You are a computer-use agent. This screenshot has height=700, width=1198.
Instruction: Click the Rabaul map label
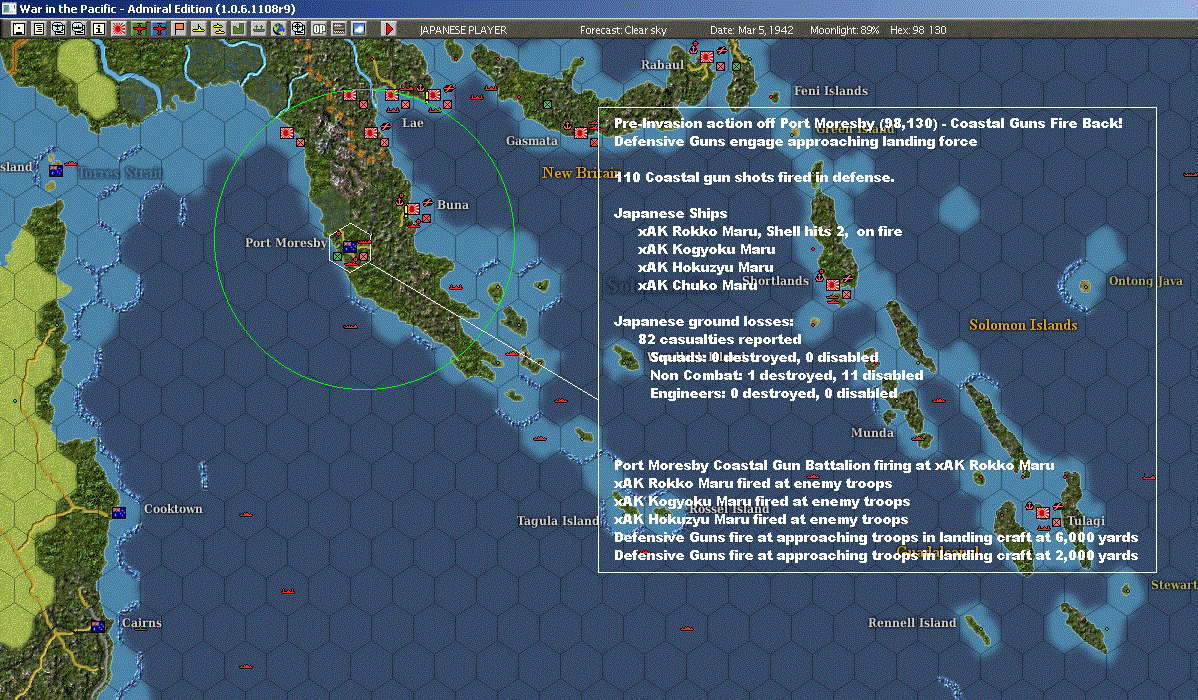pos(662,65)
